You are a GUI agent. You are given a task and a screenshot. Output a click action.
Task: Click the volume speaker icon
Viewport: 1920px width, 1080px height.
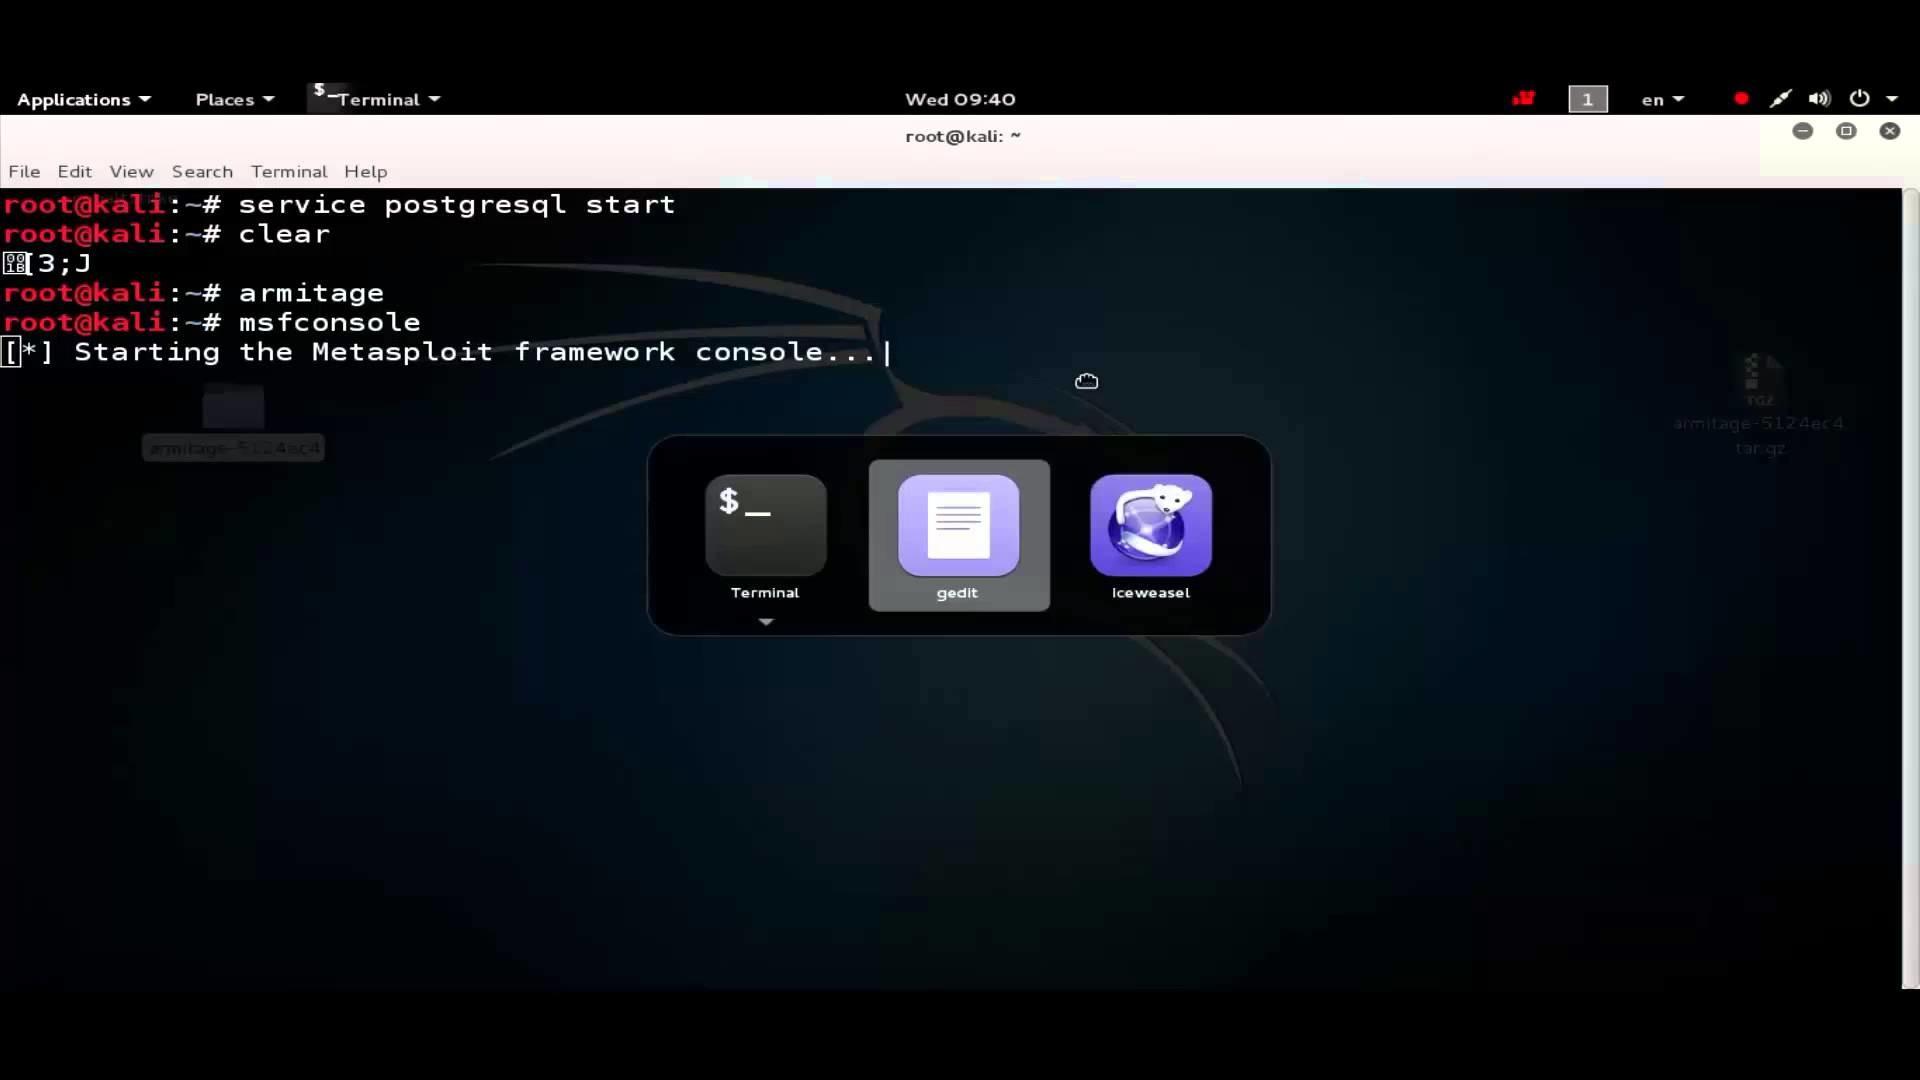point(1819,98)
